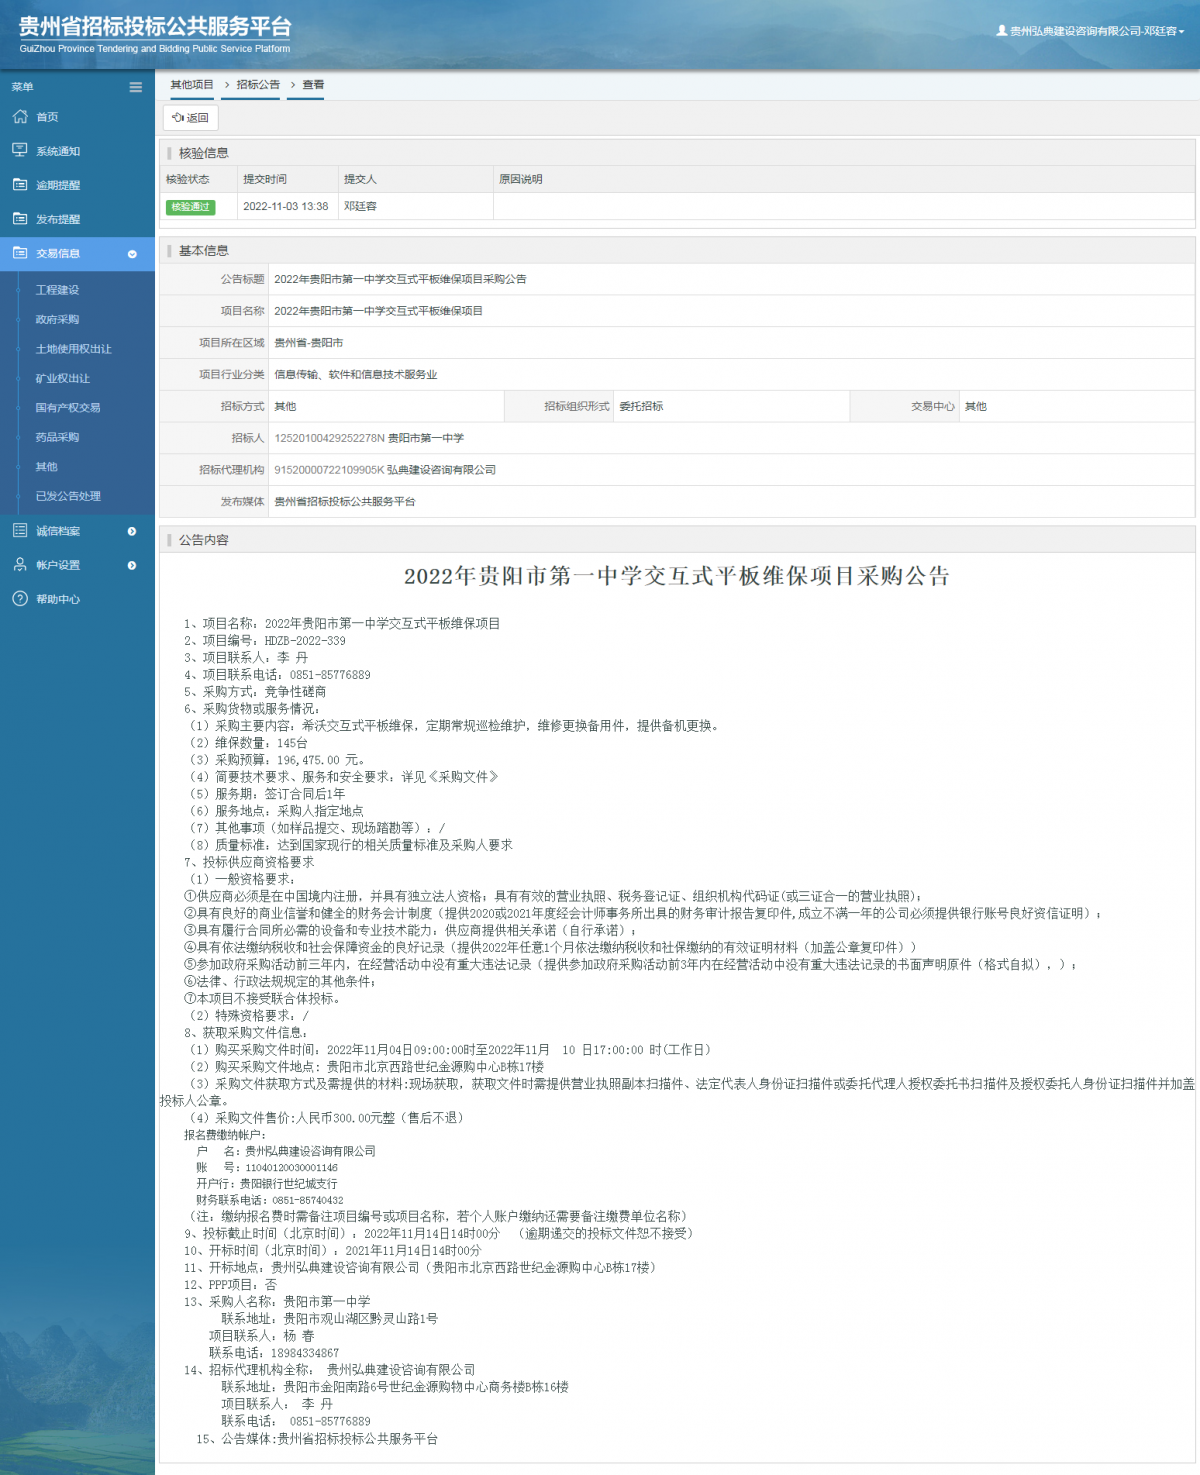The height and width of the screenshot is (1475, 1200).
Task: Click the 返回 back button
Action: (x=190, y=117)
